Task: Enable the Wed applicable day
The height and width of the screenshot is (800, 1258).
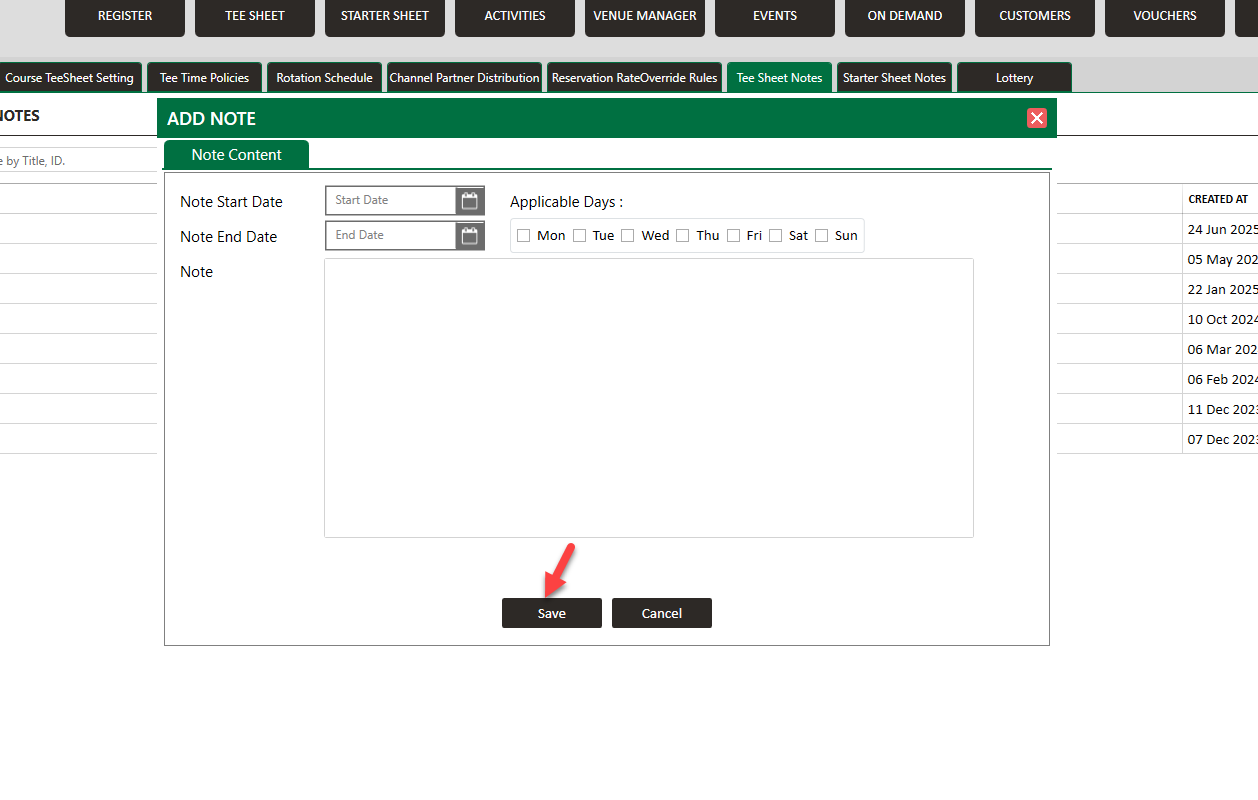Action: click(628, 236)
